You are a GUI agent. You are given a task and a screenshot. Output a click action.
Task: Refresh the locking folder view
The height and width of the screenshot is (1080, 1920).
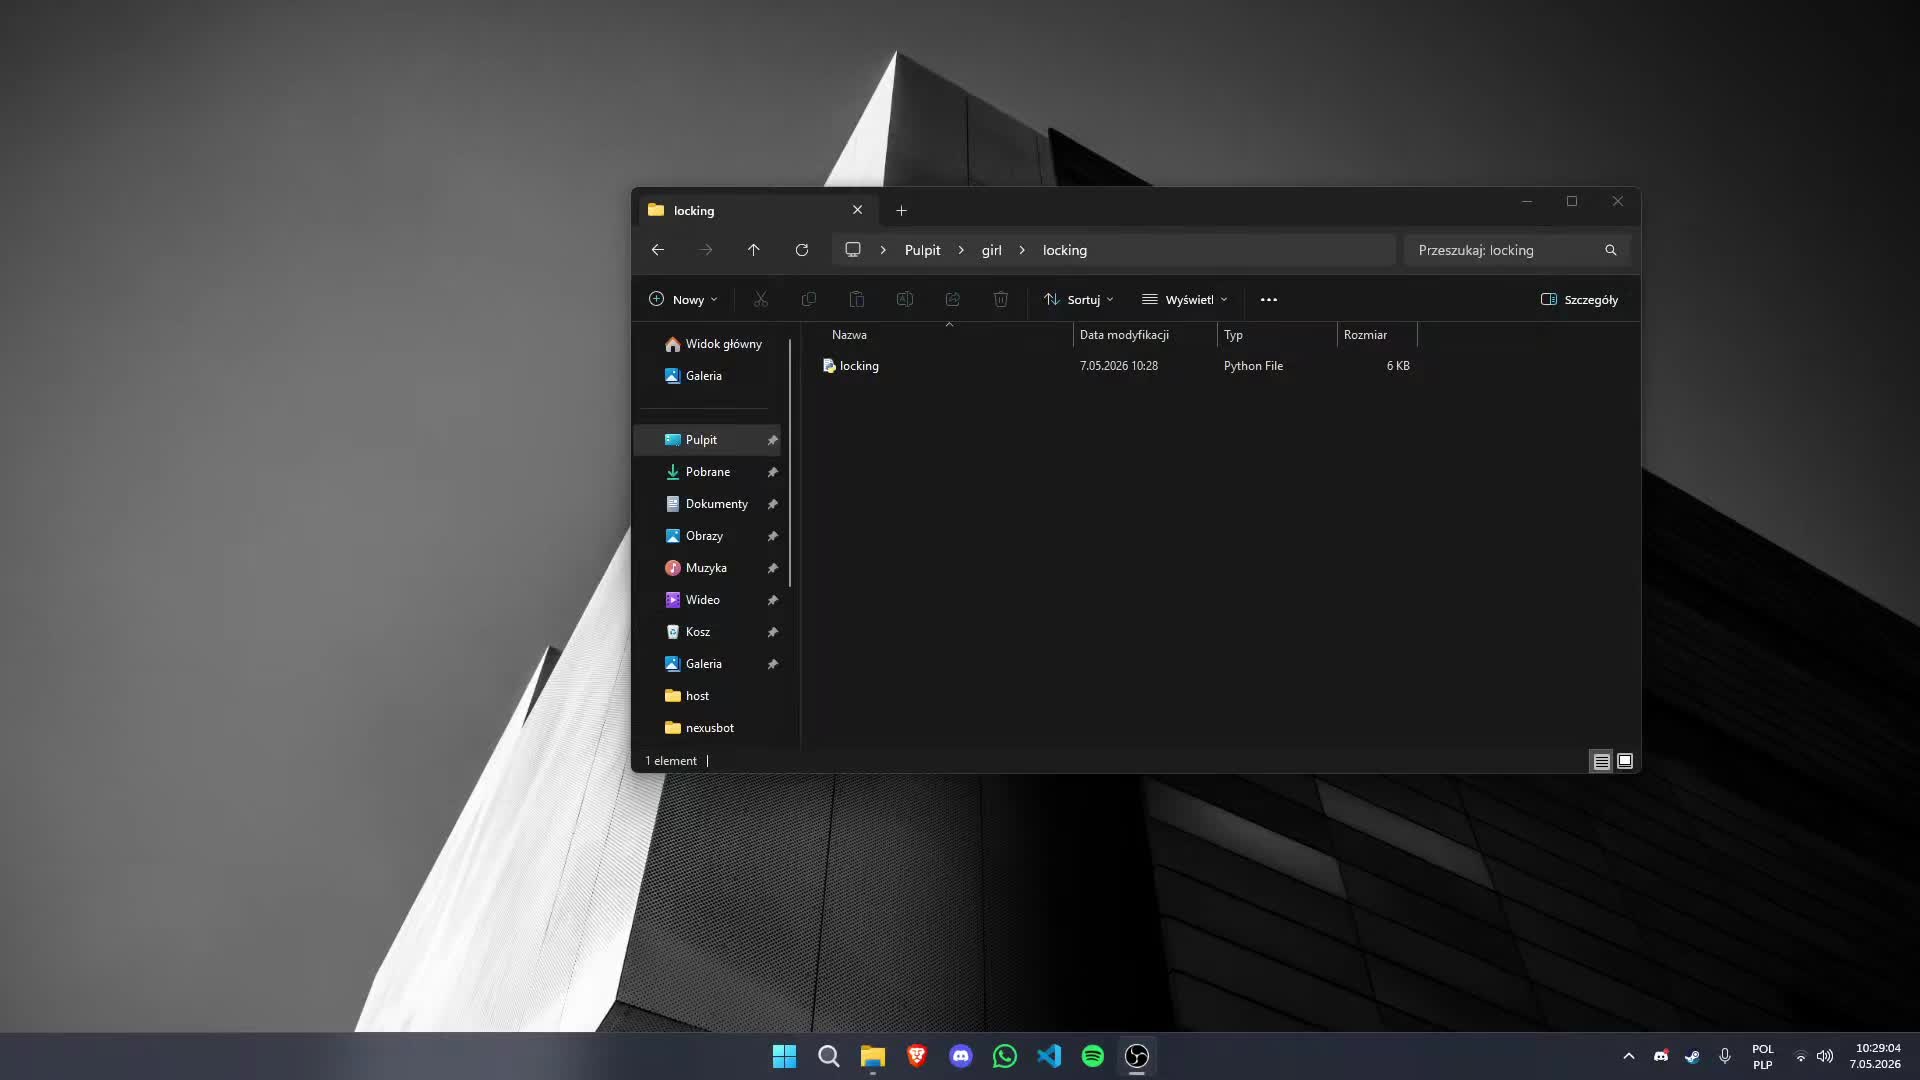click(802, 250)
